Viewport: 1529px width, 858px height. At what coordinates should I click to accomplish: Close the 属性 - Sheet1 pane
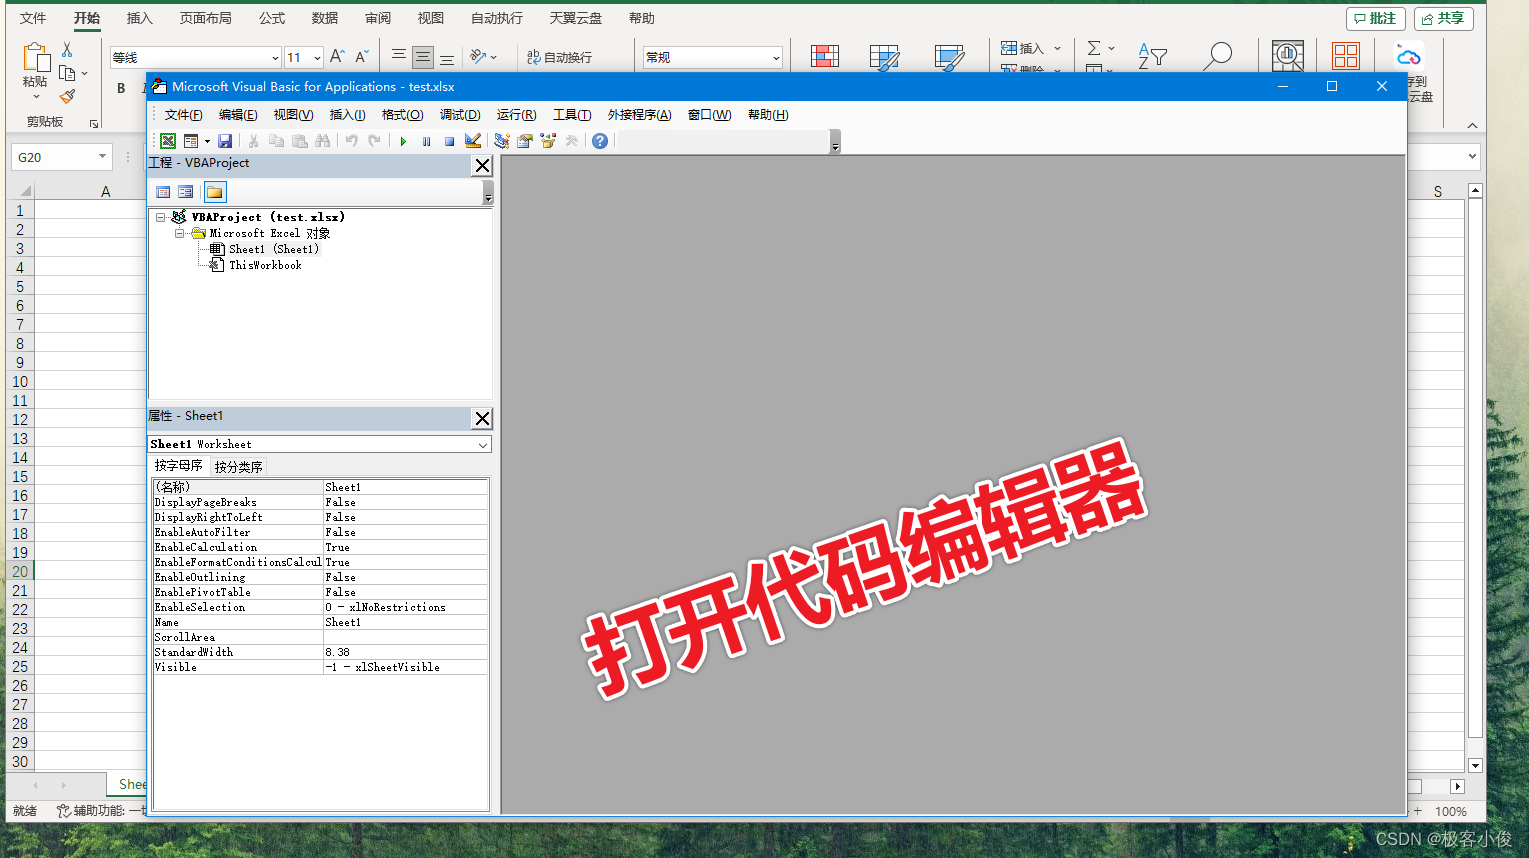point(482,418)
